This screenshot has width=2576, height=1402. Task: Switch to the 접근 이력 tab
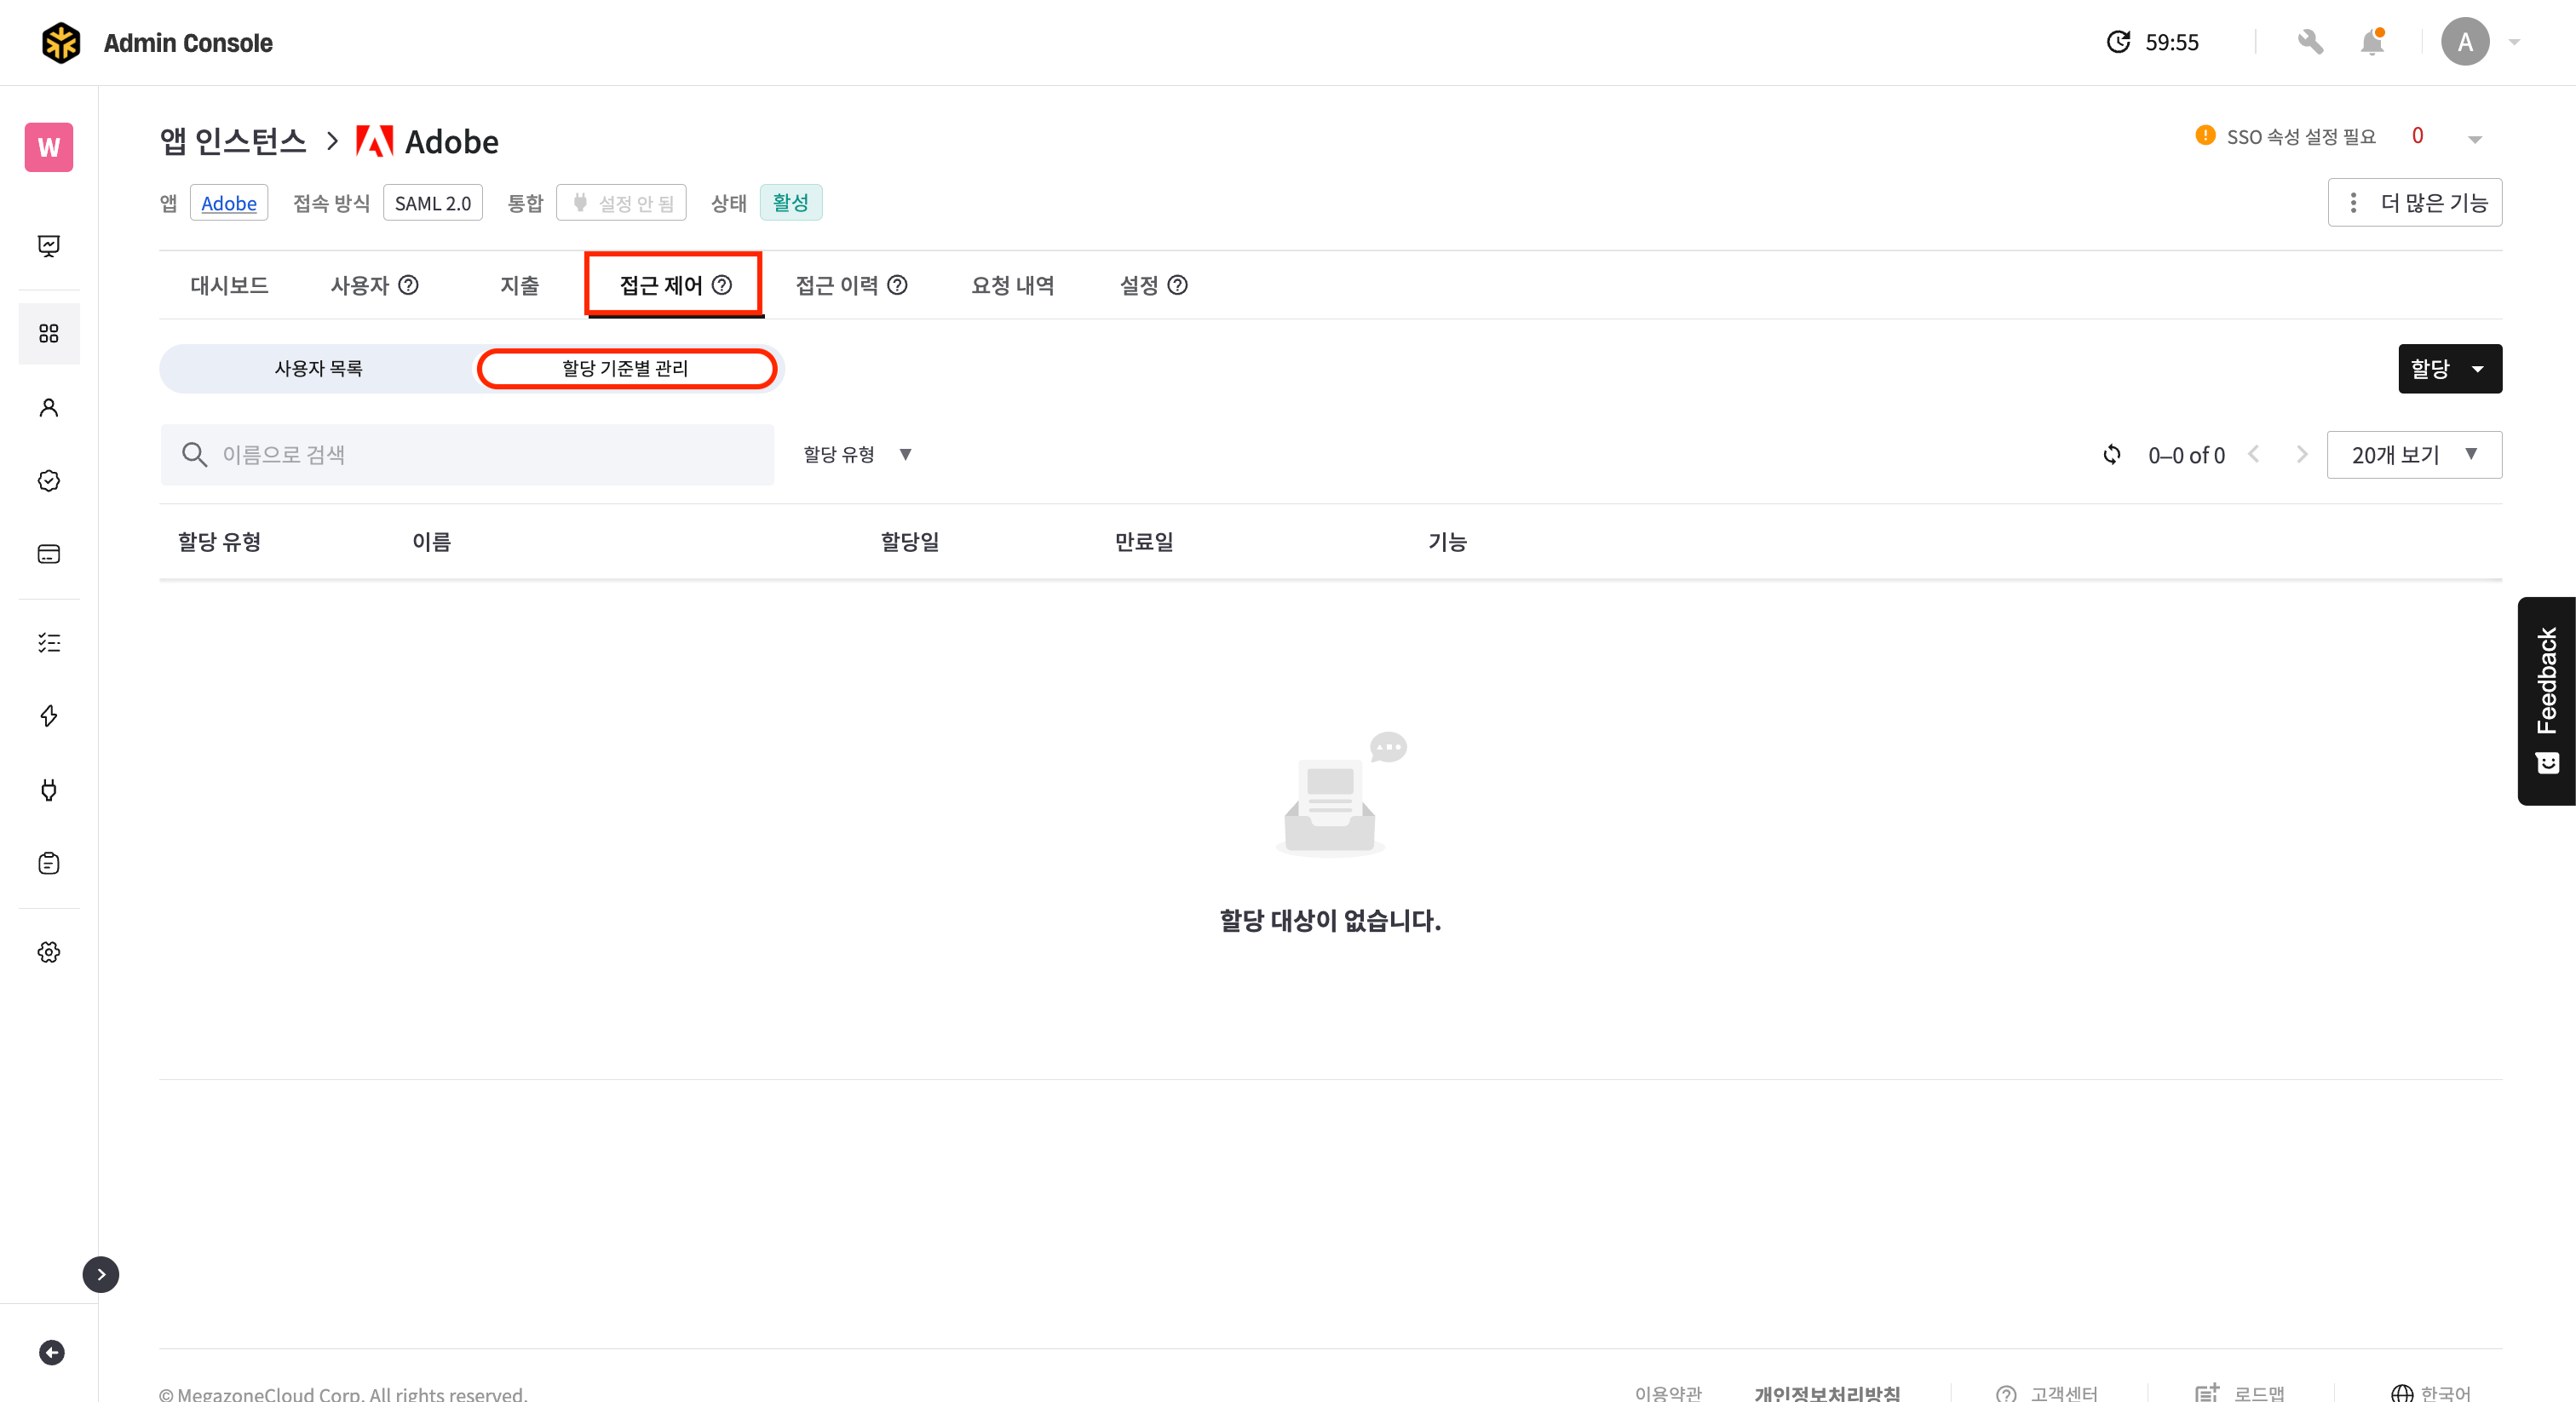pos(850,286)
